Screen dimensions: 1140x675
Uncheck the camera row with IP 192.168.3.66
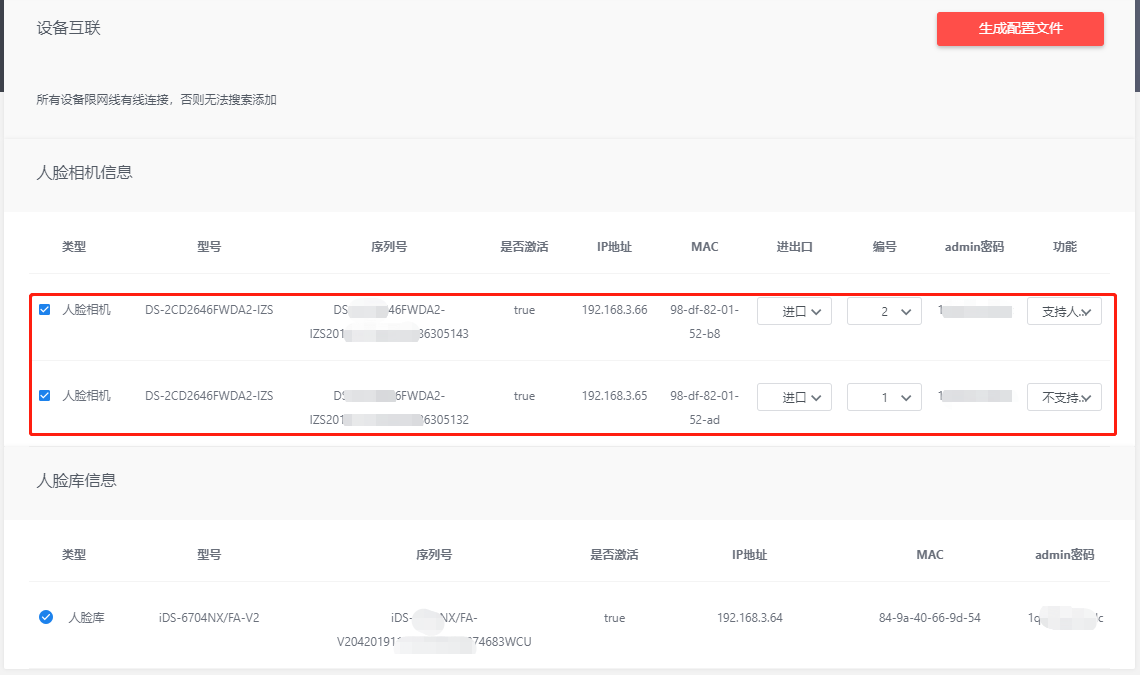[x=44, y=309]
